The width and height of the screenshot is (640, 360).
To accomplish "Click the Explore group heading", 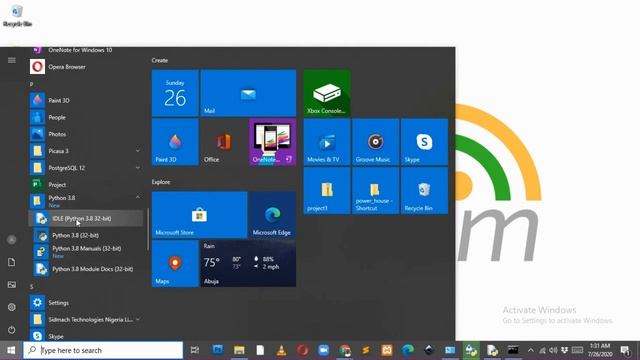I will click(161, 182).
